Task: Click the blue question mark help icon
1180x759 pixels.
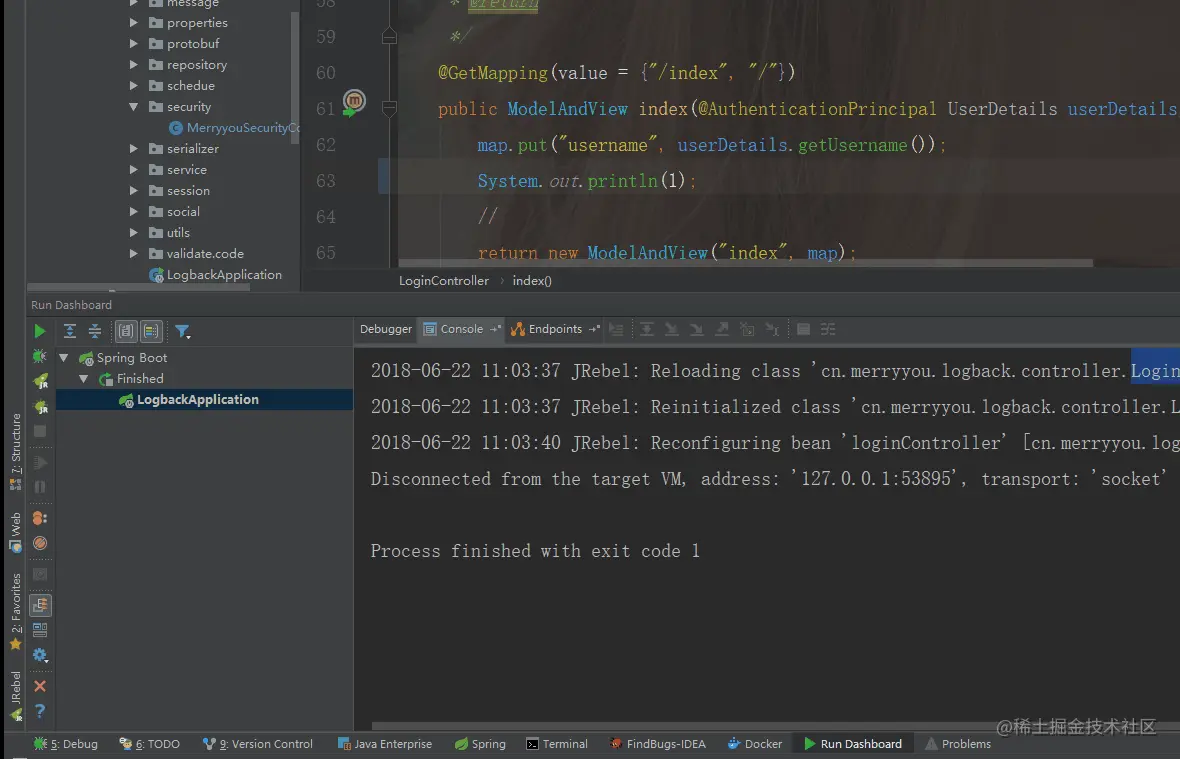Action: pos(40,711)
